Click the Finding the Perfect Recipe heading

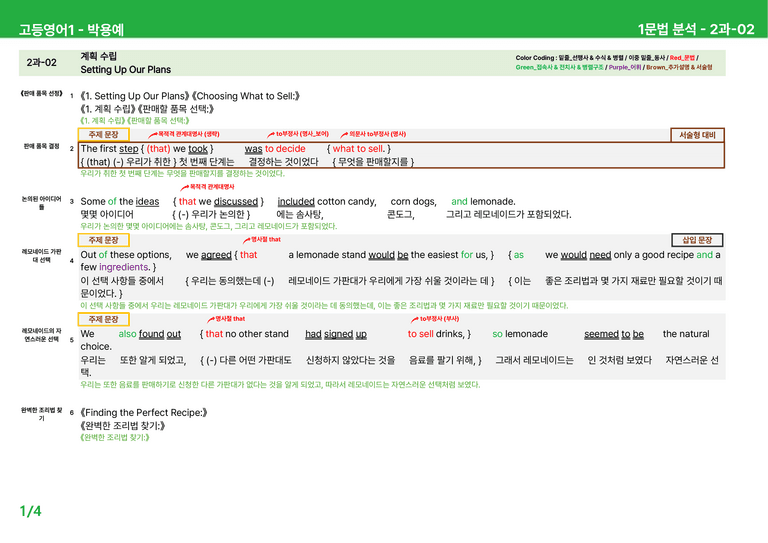coord(144,413)
